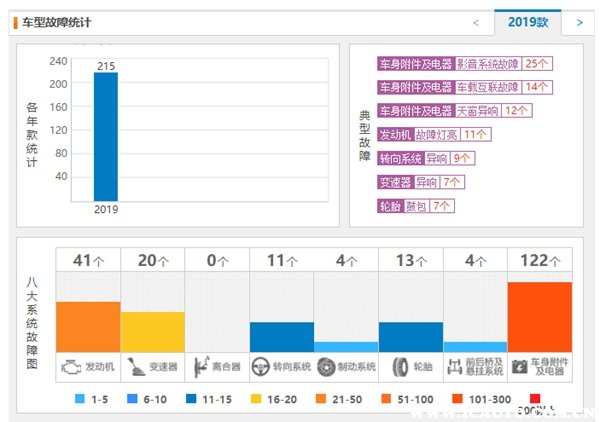Image resolution: width=600 pixels, height=422 pixels.
Task: Click the braking system (制动系统) disc icon
Action: pos(327,367)
